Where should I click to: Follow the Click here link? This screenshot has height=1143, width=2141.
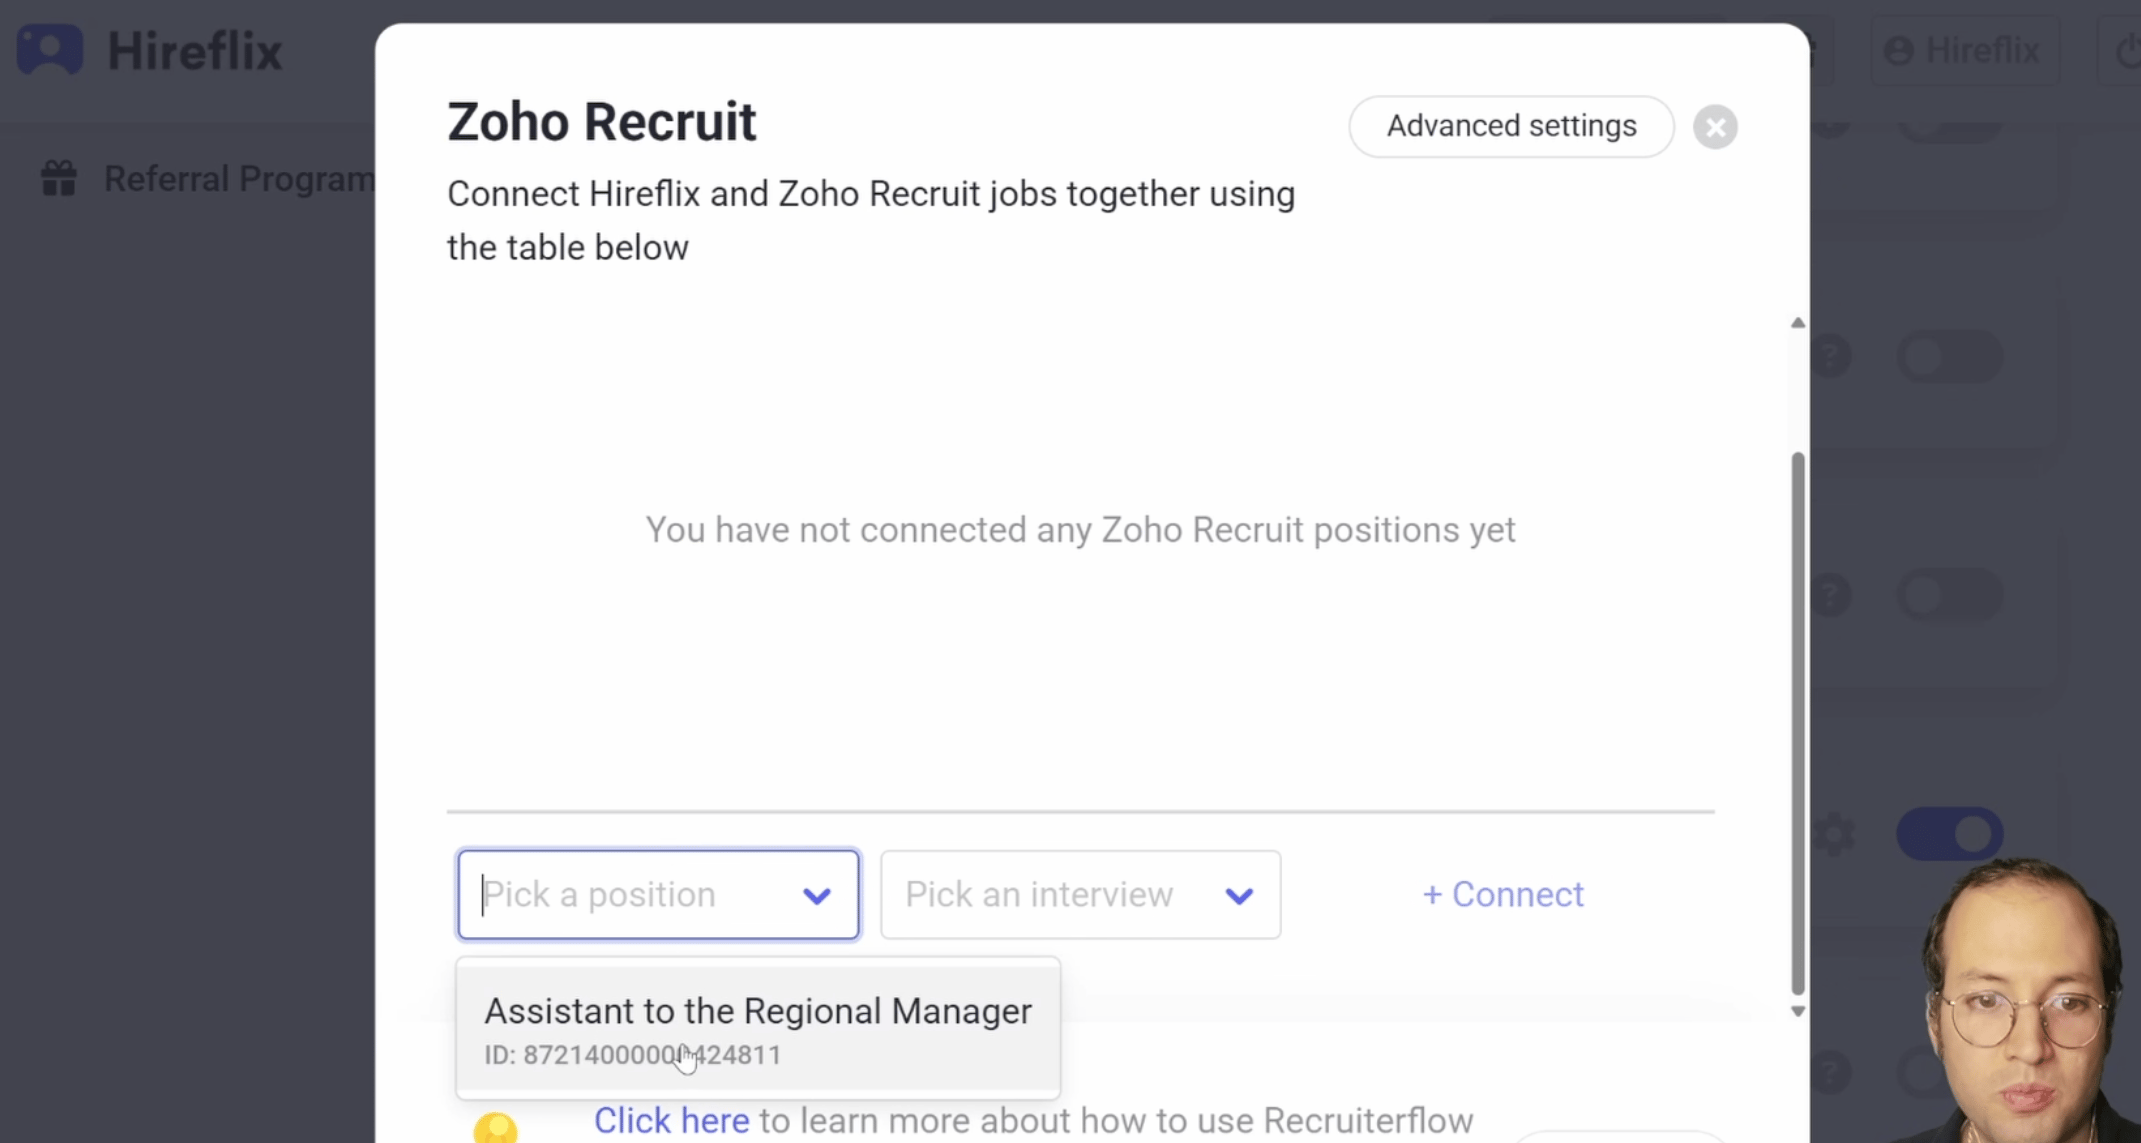[671, 1120]
